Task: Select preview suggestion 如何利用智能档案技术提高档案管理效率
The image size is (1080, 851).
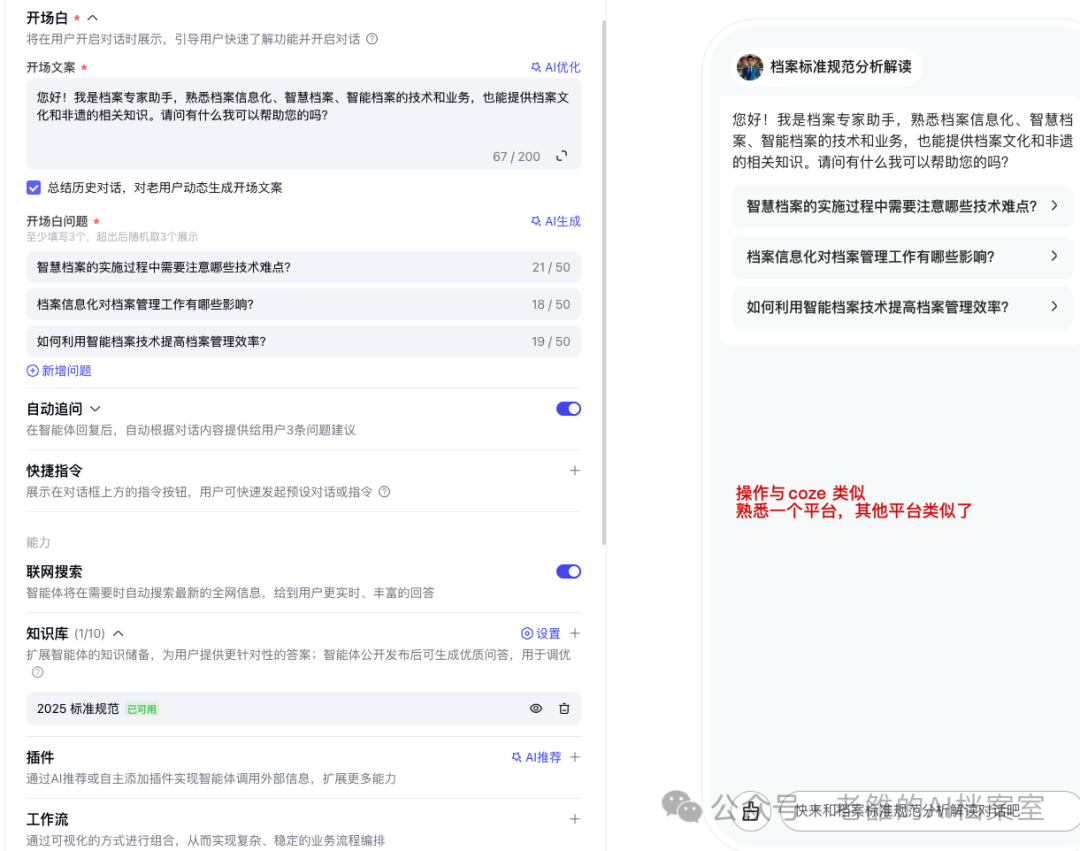Action: point(902,307)
